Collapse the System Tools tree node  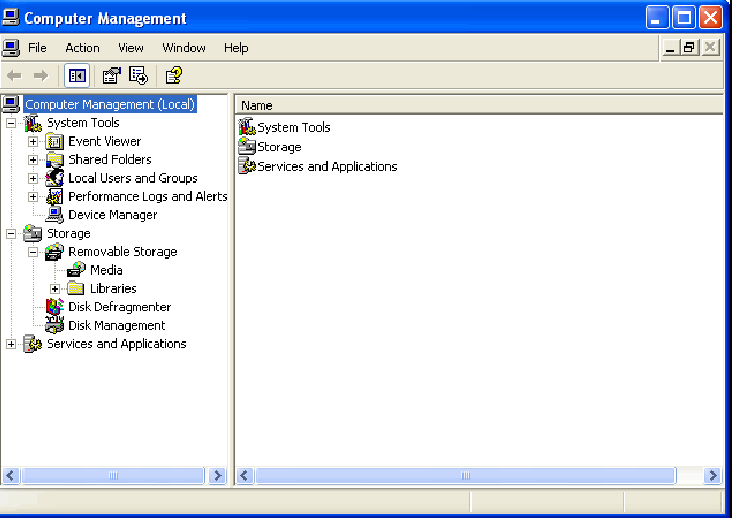11,123
